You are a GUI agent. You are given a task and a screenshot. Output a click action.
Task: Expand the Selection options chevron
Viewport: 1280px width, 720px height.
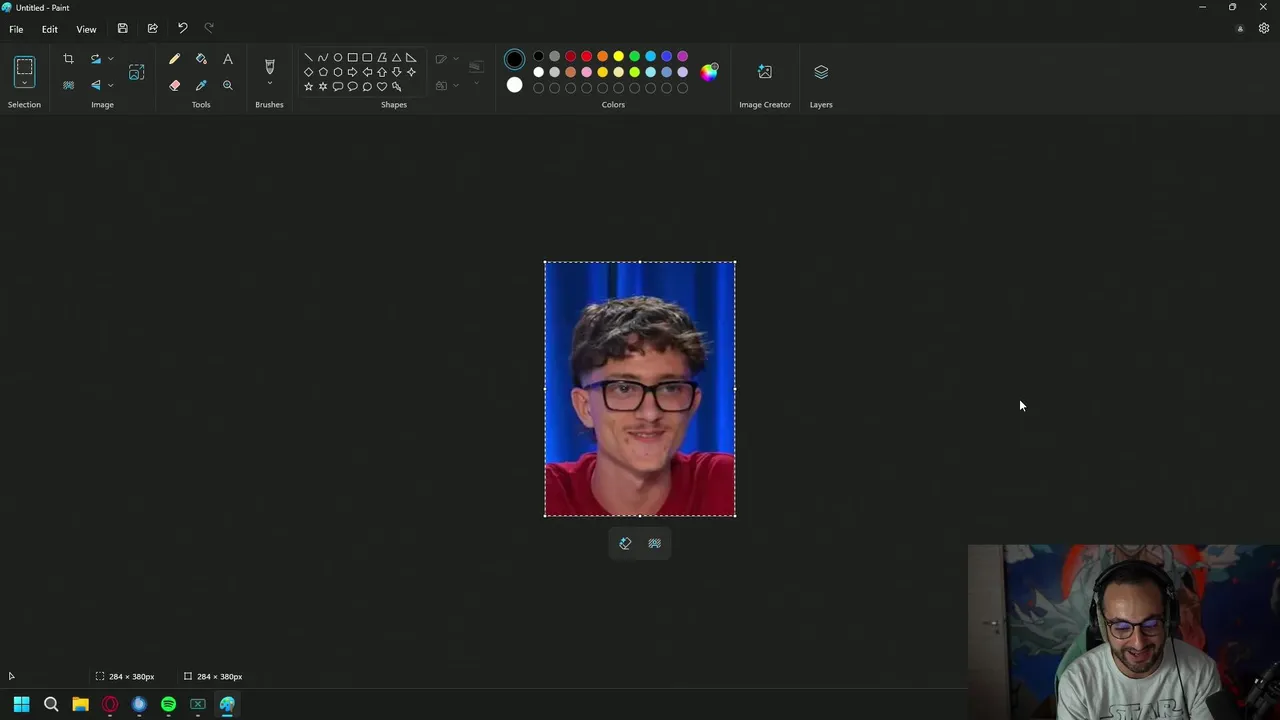tap(24, 83)
